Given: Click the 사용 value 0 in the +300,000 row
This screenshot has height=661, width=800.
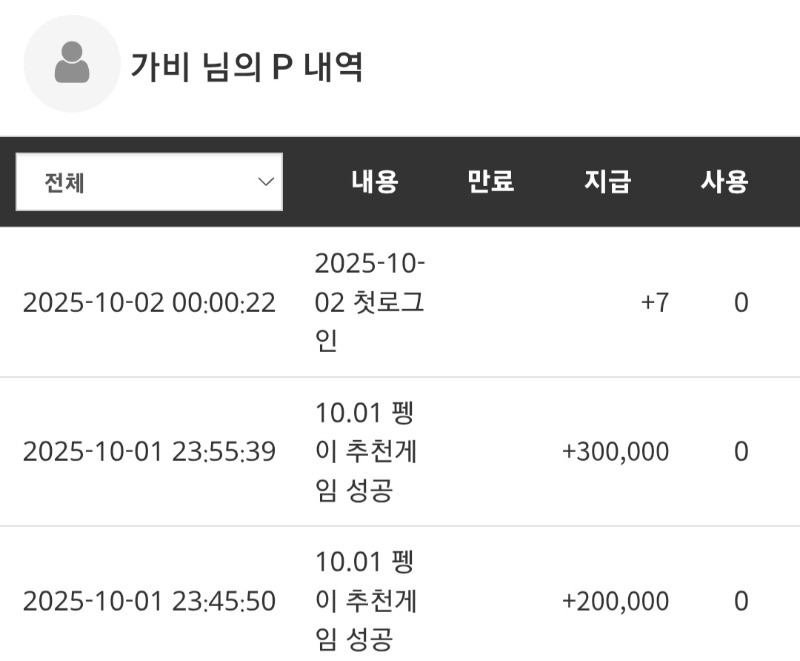Looking at the screenshot, I should point(741,452).
